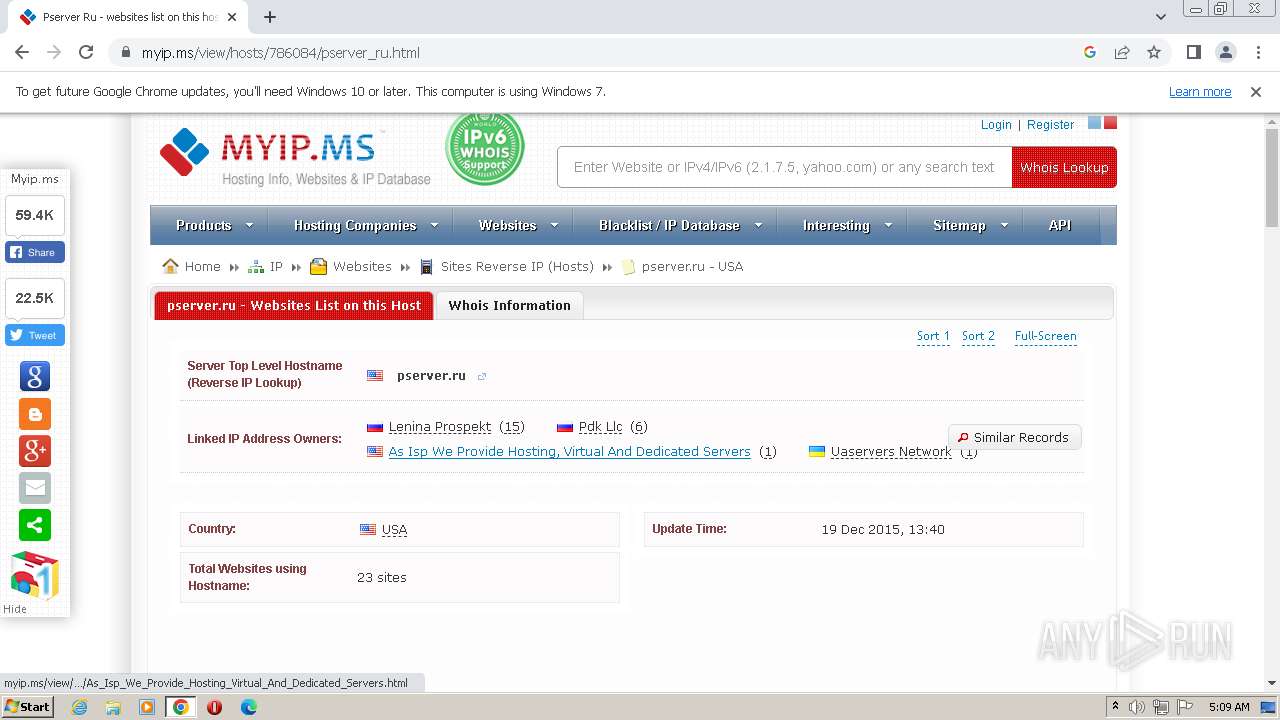1280x720 pixels.
Task: Expand the Websites navigation menu
Action: 518,225
